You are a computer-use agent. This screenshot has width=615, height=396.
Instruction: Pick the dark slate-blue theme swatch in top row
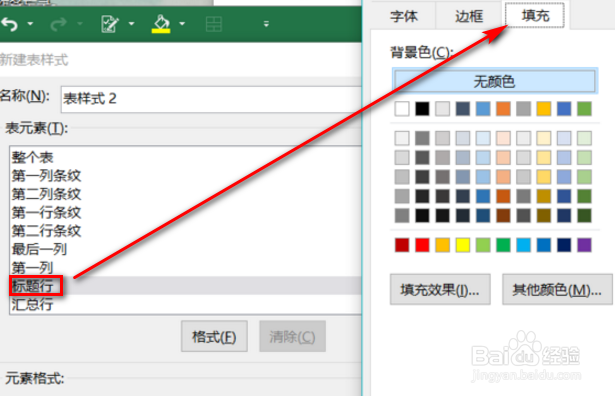[463, 109]
